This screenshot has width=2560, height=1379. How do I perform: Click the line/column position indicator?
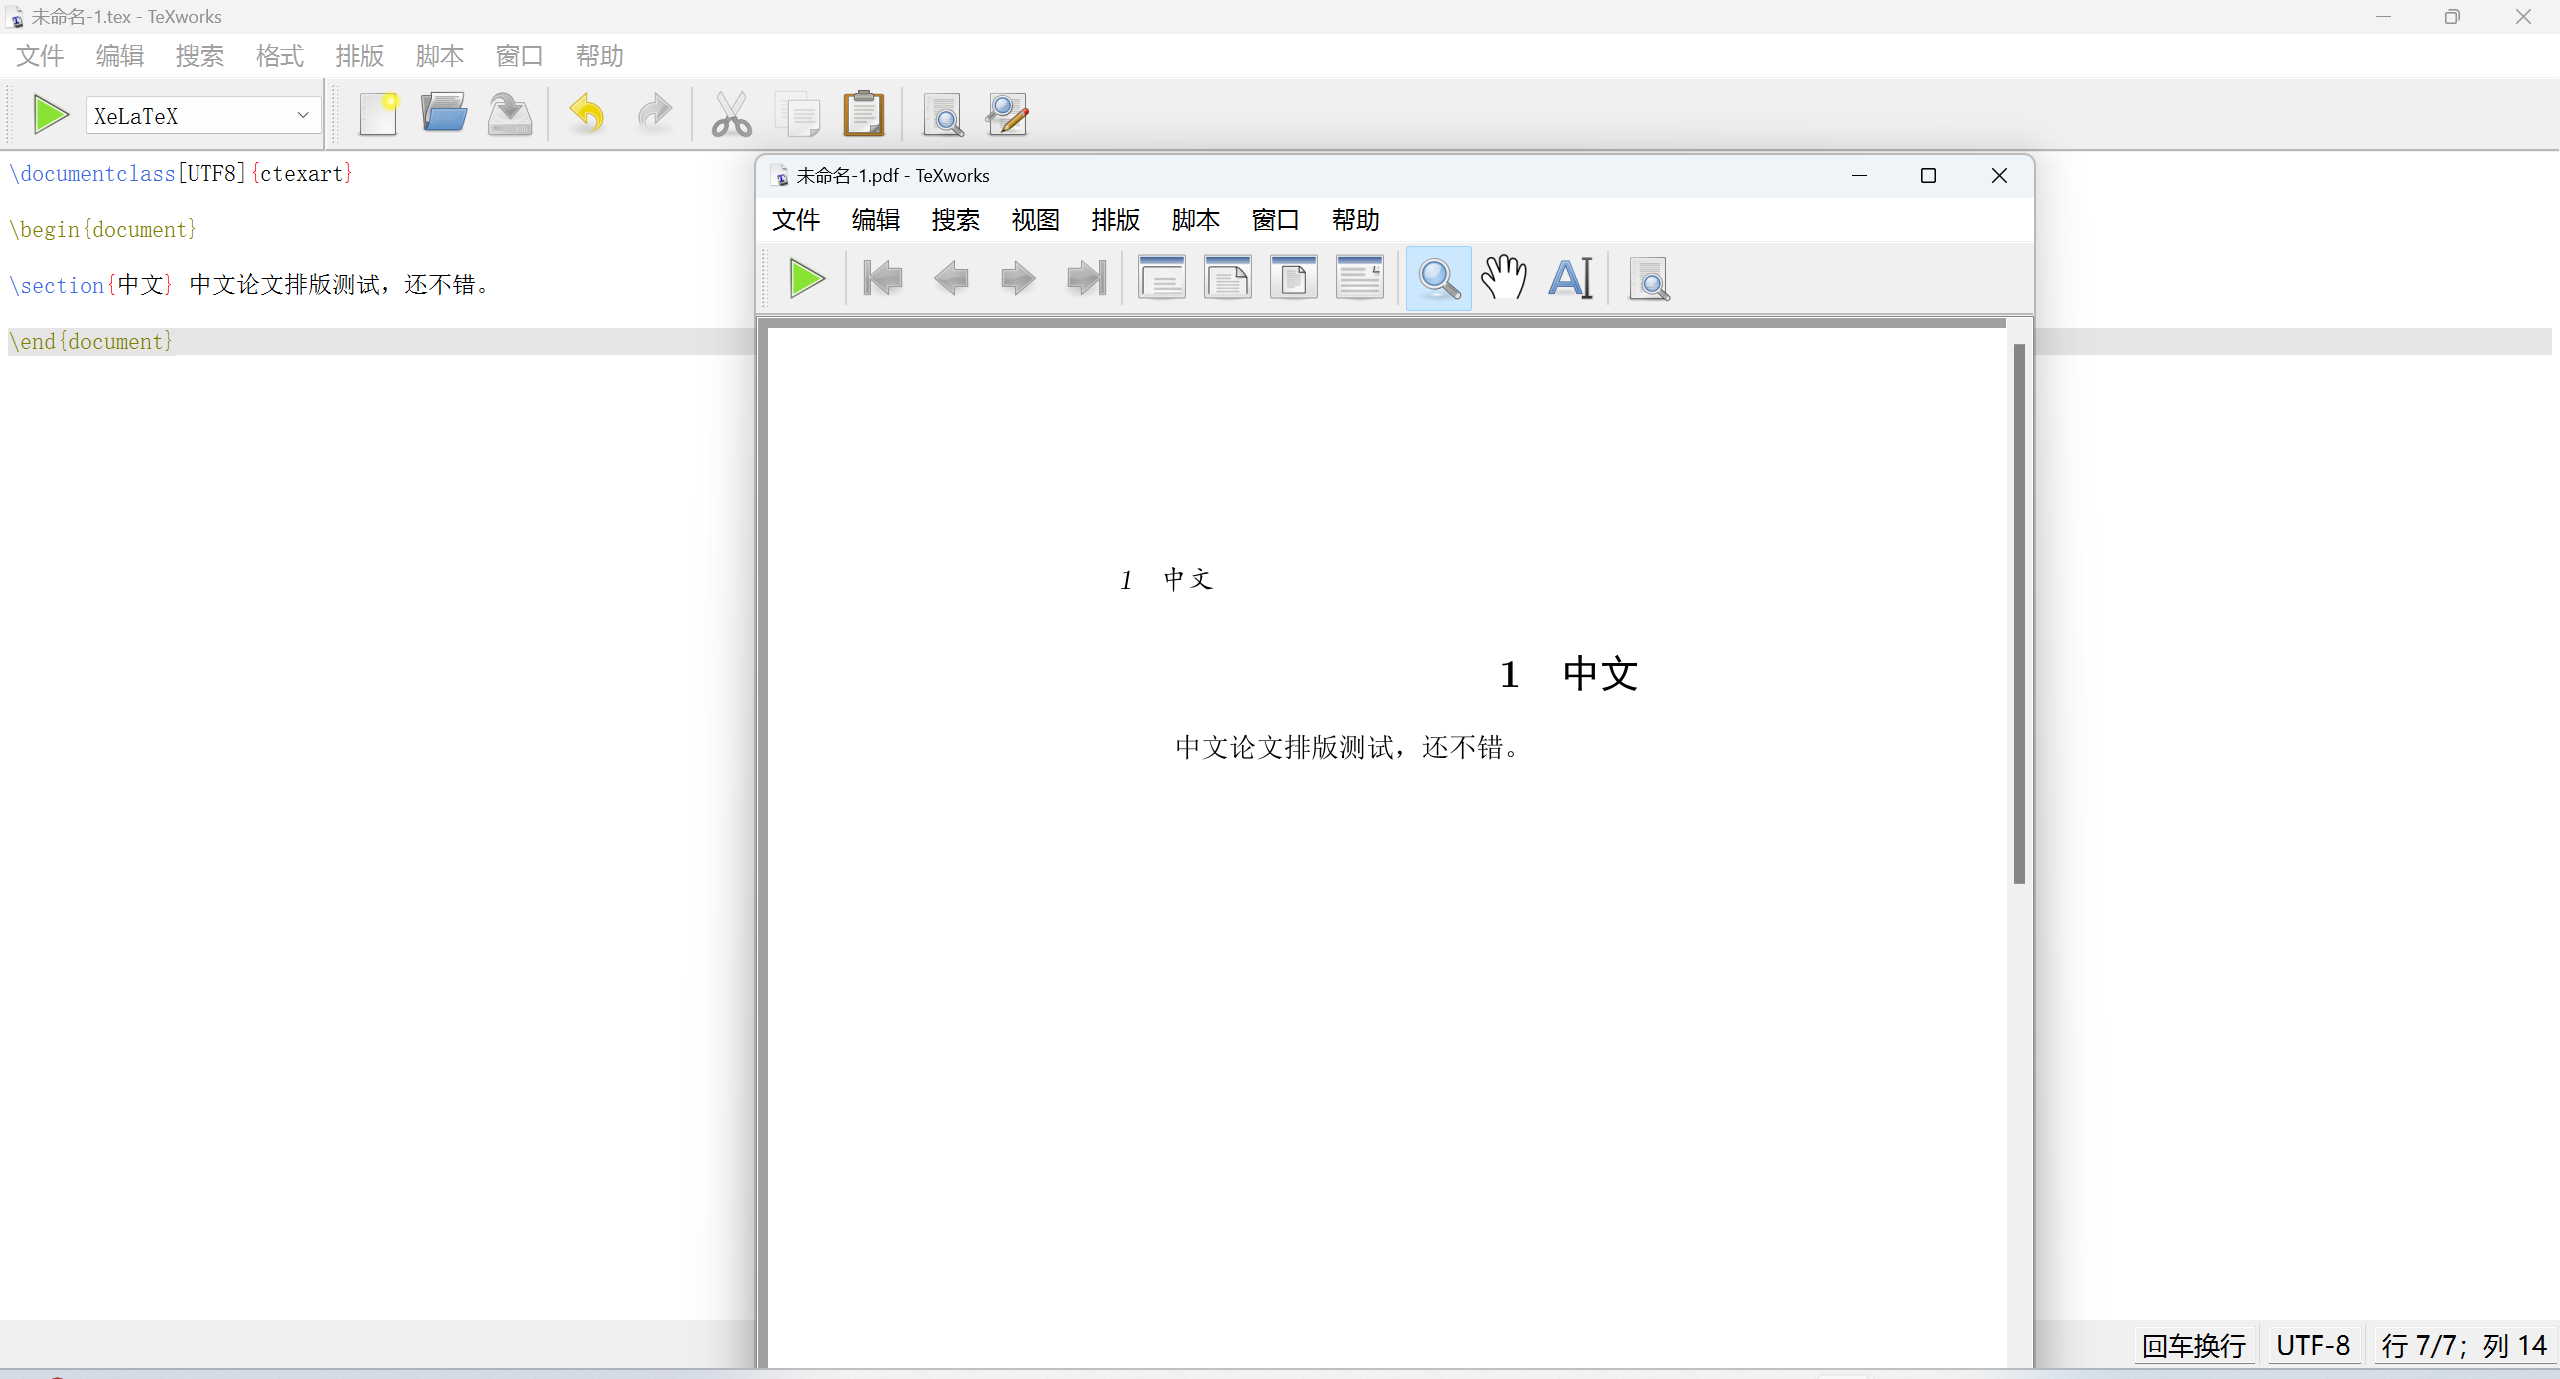coord(2463,1345)
